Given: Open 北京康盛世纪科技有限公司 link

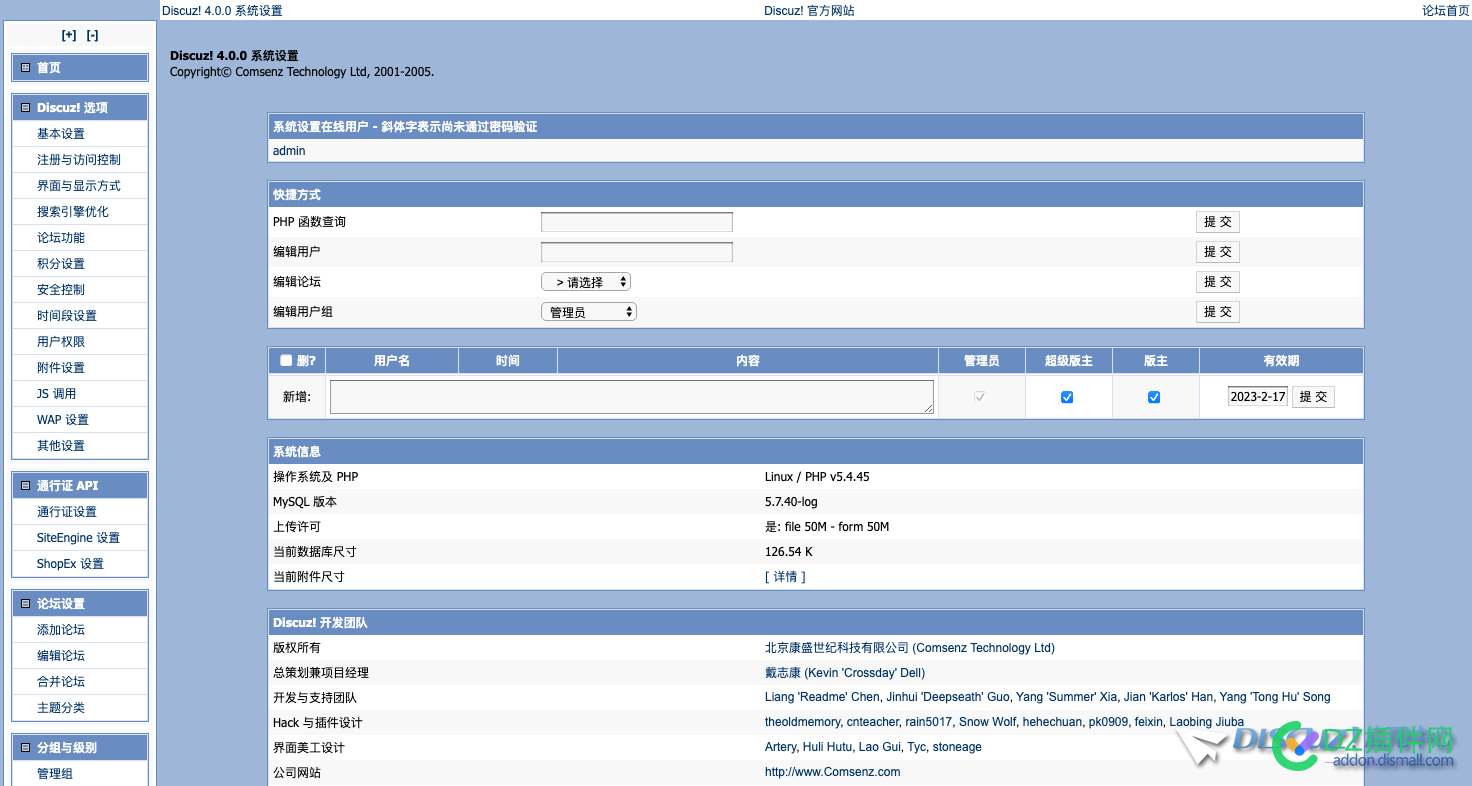Looking at the screenshot, I should click(x=910, y=648).
